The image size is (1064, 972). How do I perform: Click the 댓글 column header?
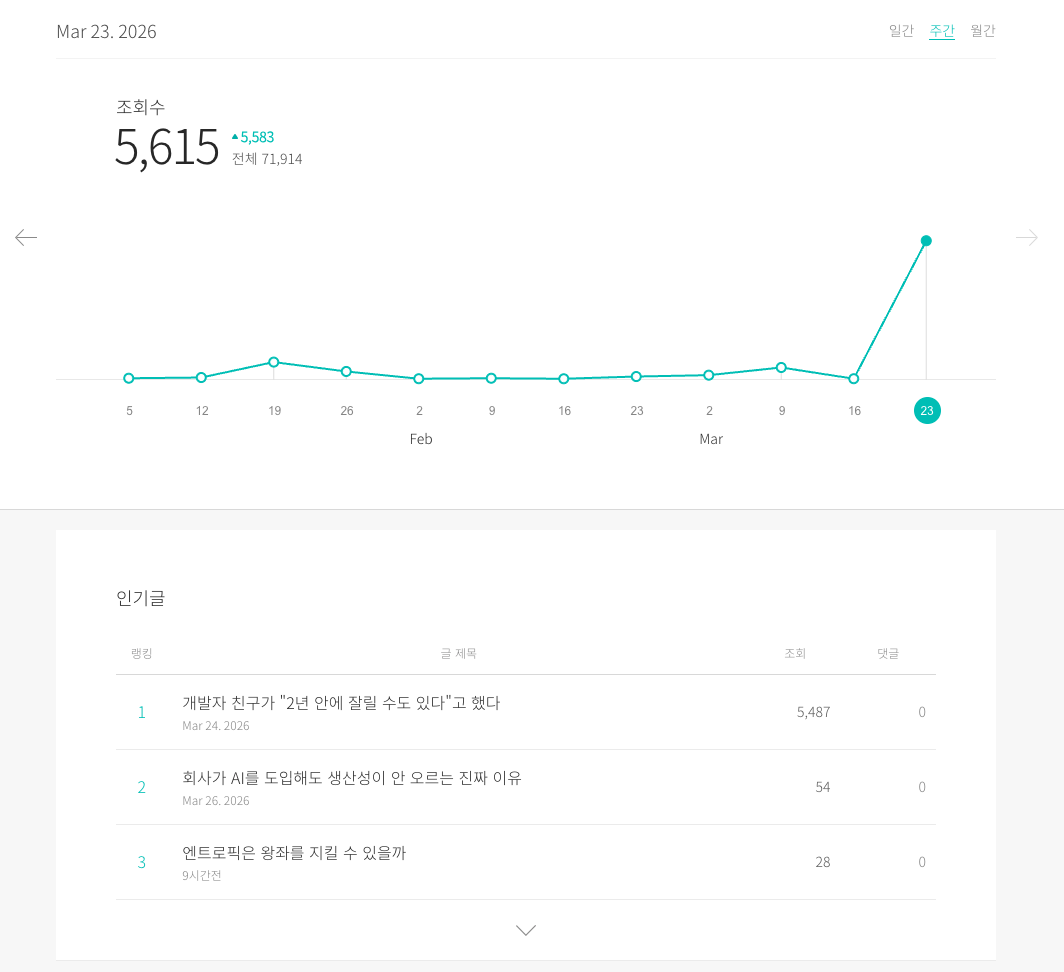point(888,653)
